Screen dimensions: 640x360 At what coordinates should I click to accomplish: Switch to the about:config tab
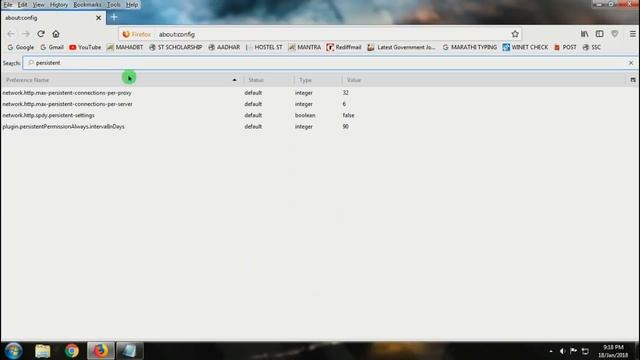(53, 18)
